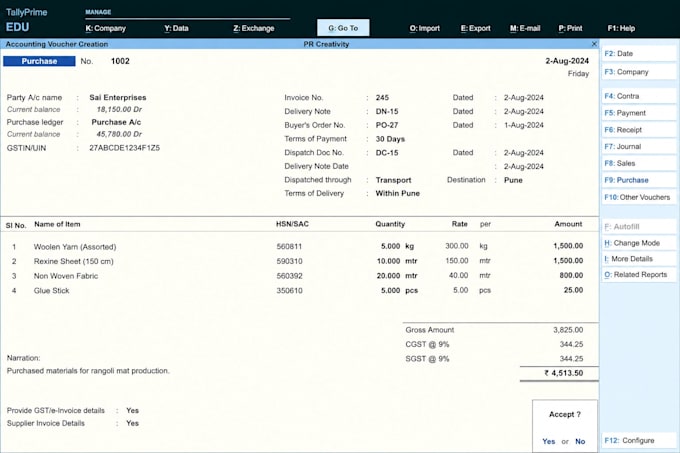Click Buyer's Order No. PO-27

click(x=387, y=125)
